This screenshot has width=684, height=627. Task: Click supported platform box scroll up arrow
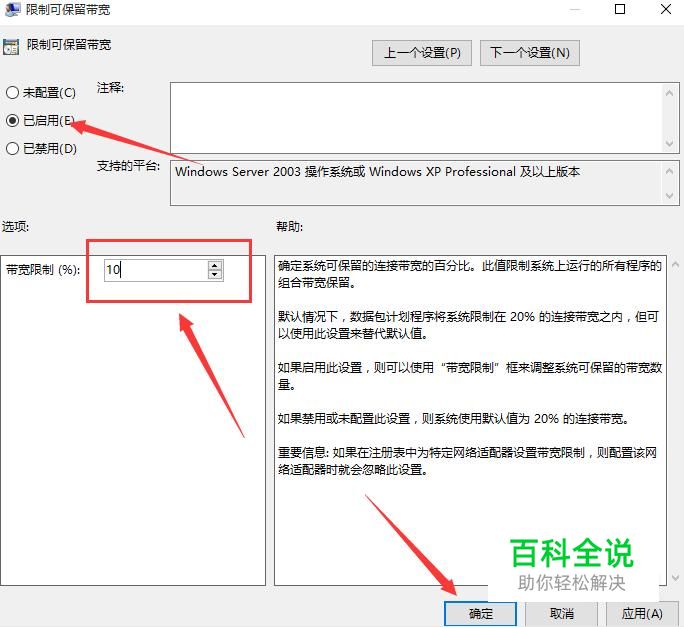[x=670, y=171]
